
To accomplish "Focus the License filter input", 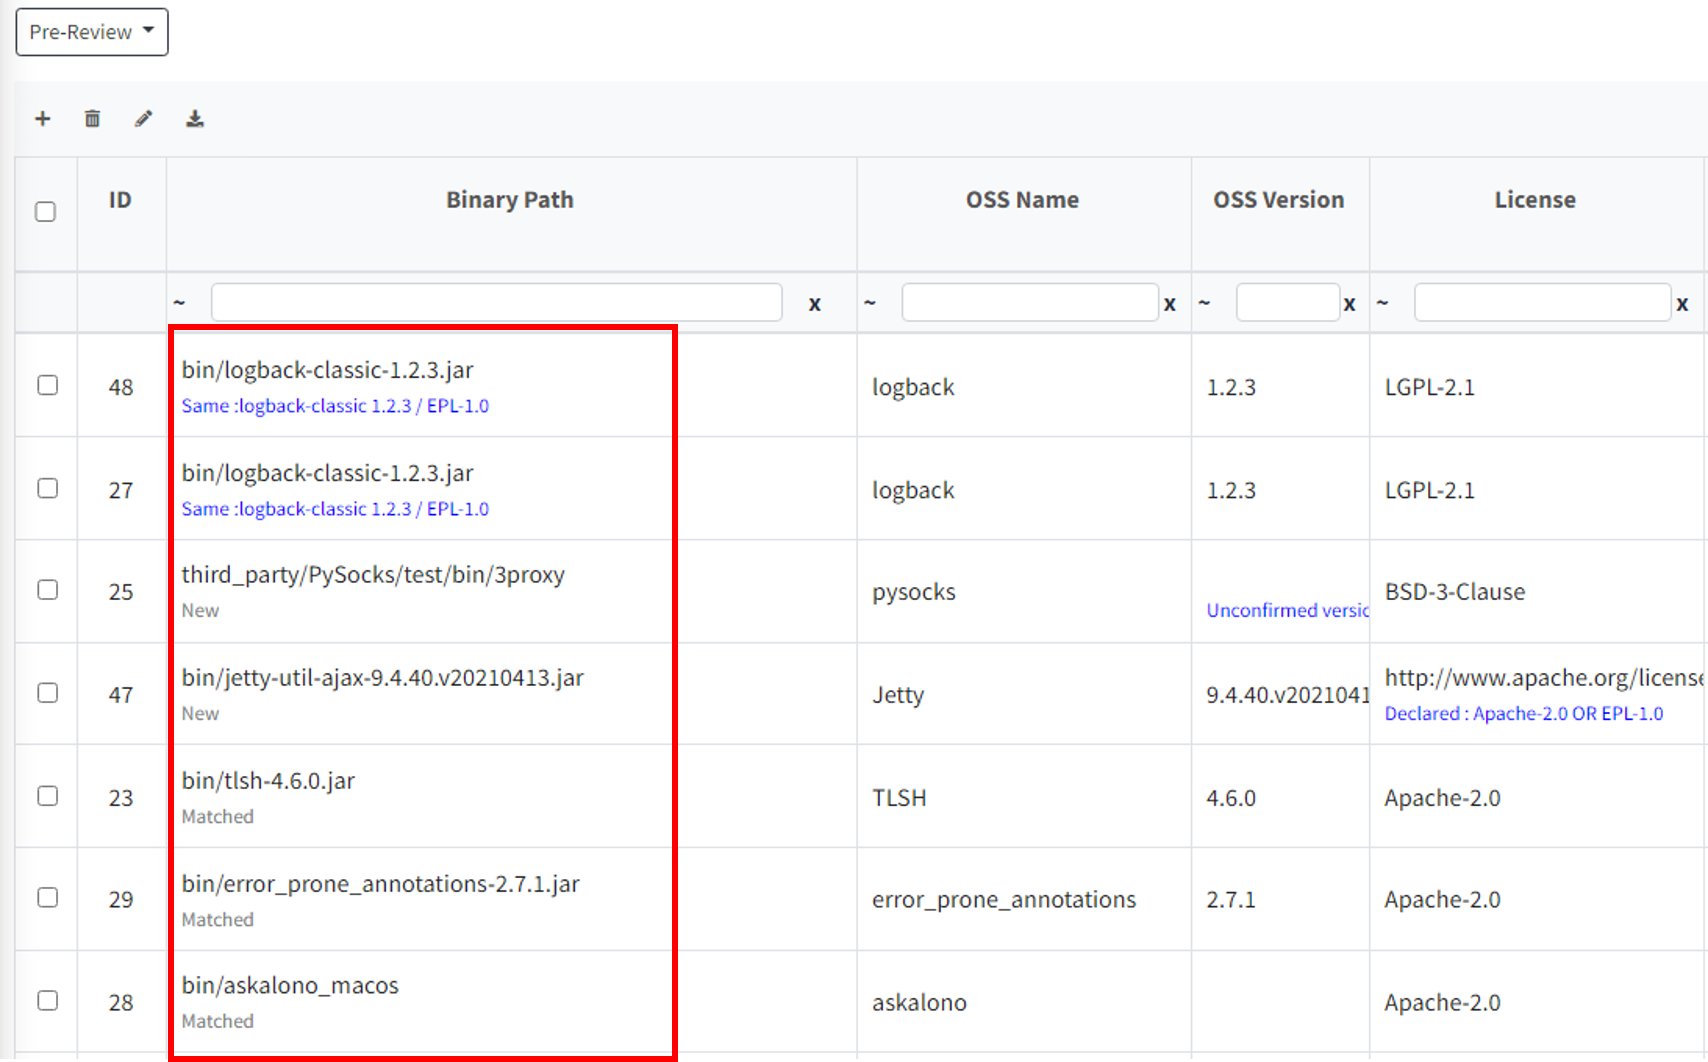I will [1542, 302].
